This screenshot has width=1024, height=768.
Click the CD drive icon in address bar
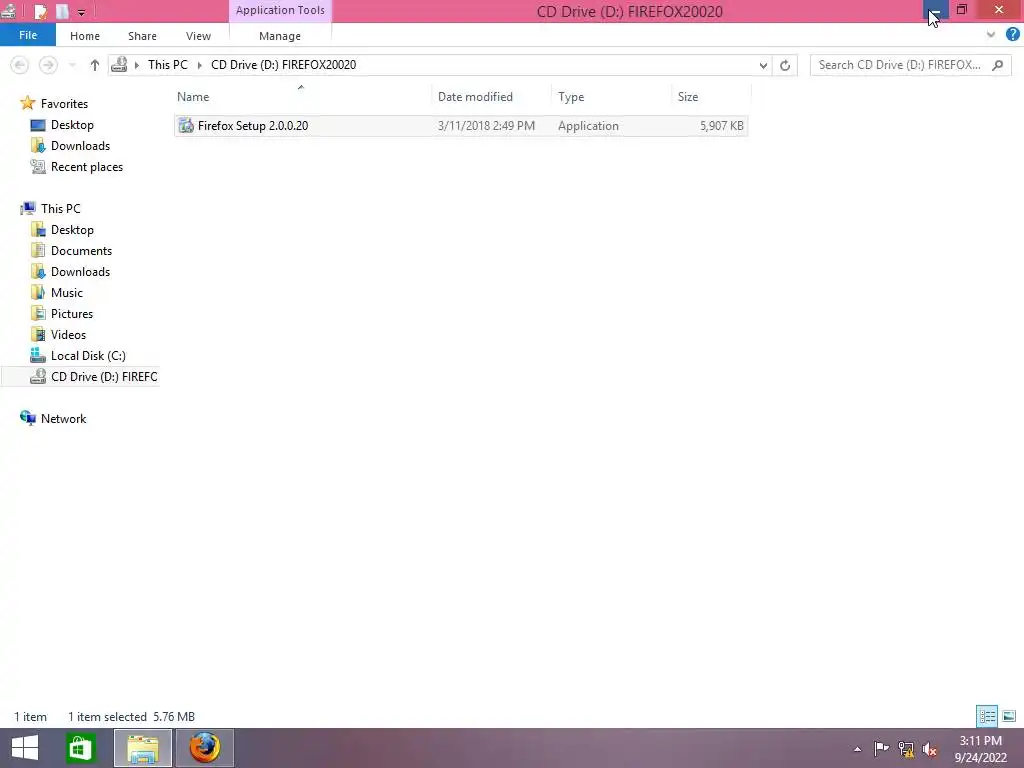point(119,64)
